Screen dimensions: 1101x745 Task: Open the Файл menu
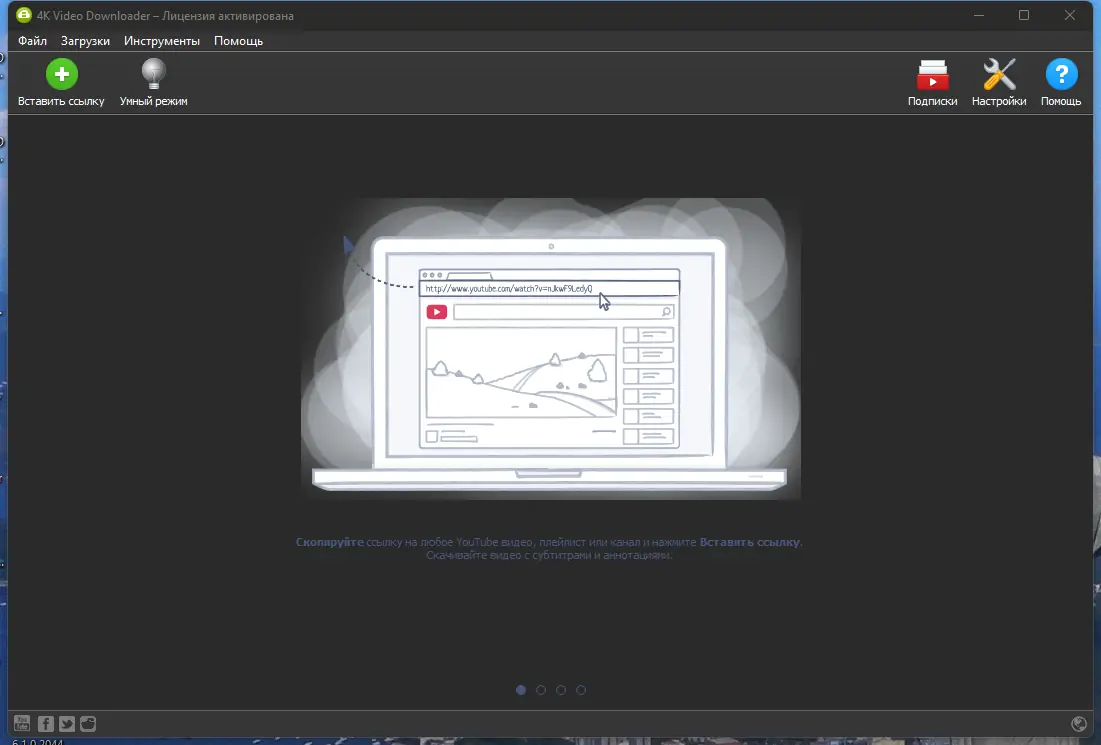click(32, 41)
